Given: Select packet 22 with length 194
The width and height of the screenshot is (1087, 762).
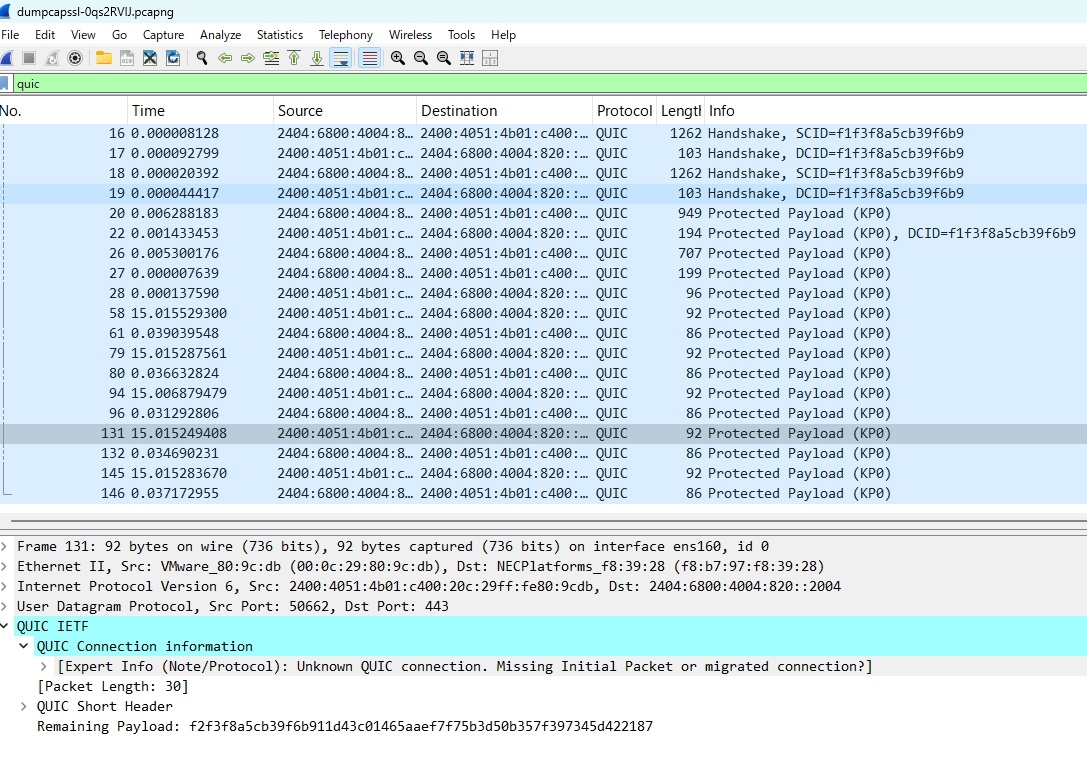Looking at the screenshot, I should point(544,234).
